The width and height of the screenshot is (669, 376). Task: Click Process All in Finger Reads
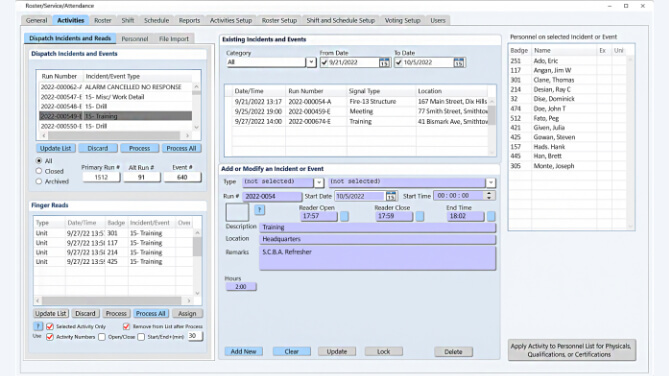pos(151,313)
